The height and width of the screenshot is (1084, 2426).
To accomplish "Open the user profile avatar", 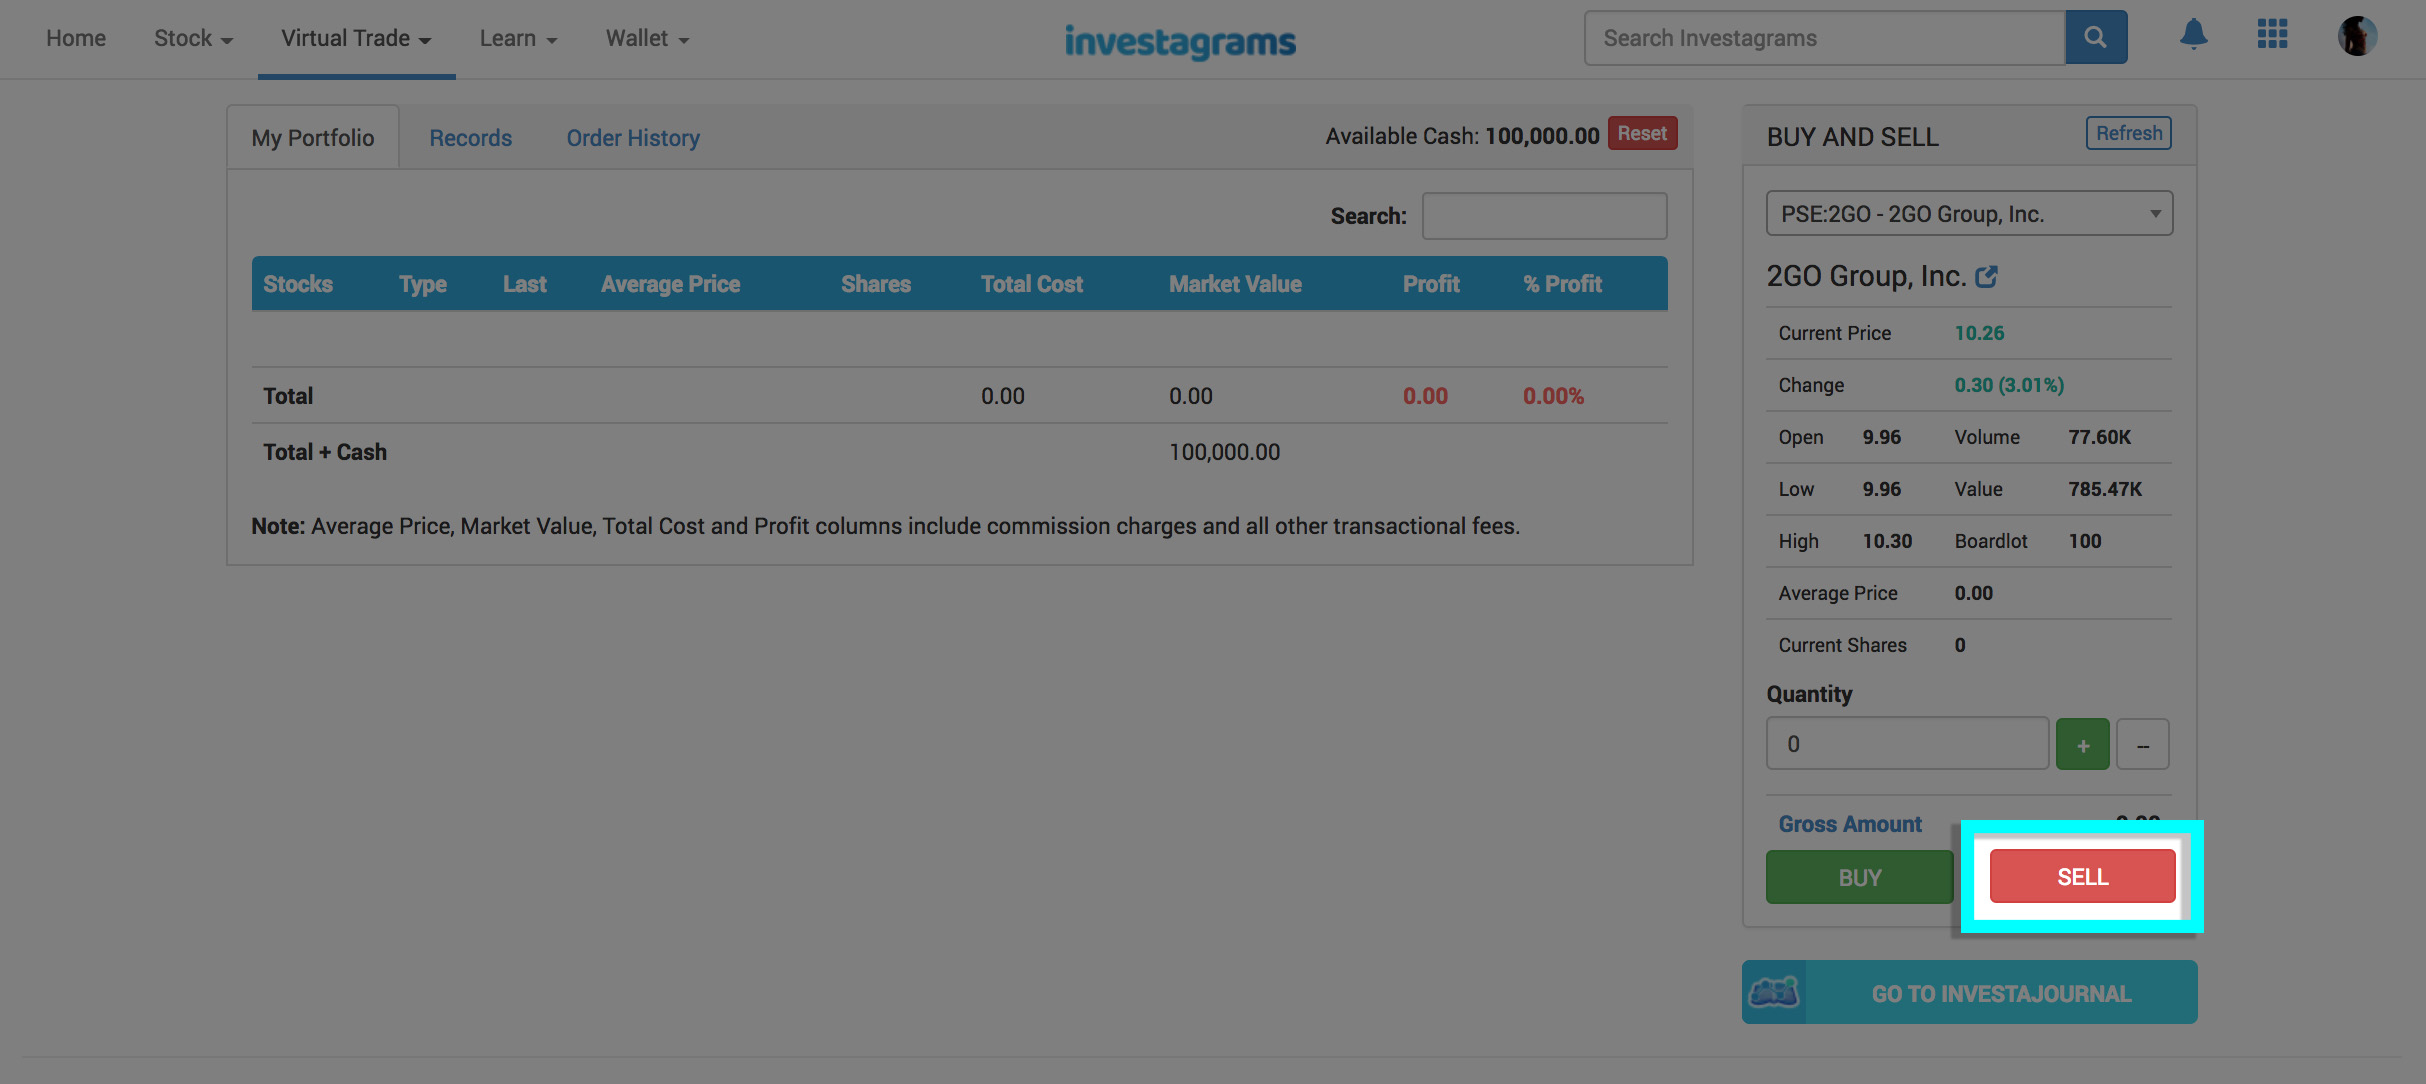I will tap(2357, 36).
